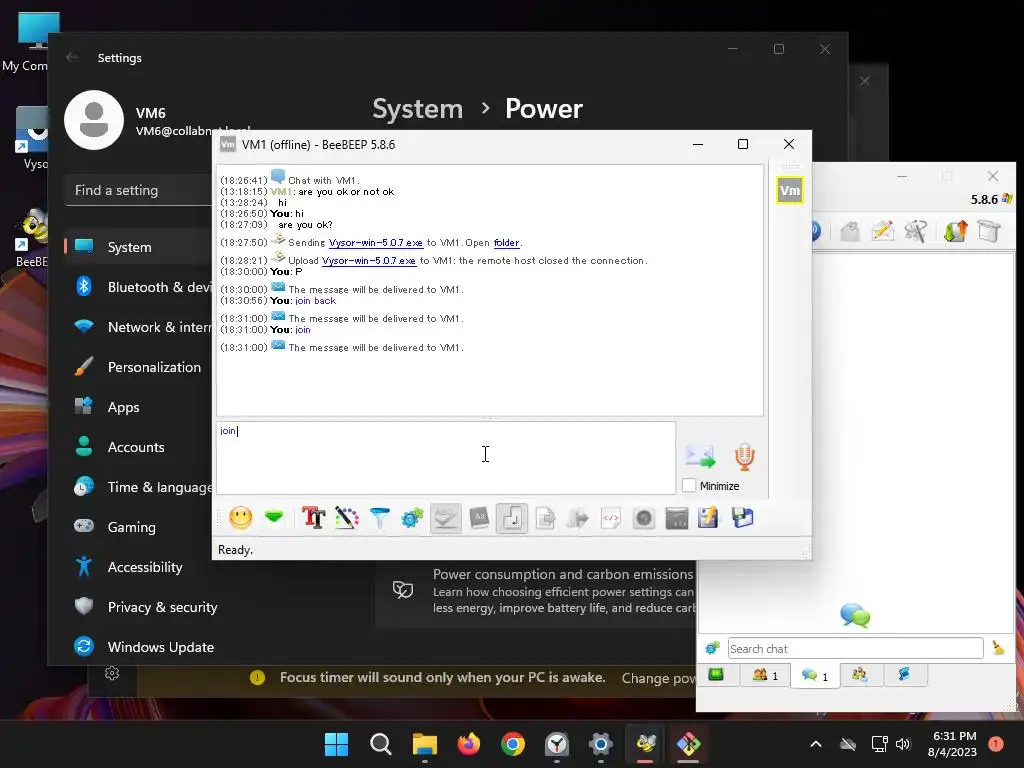
Task: Record a voice message with microphone
Action: tap(744, 456)
